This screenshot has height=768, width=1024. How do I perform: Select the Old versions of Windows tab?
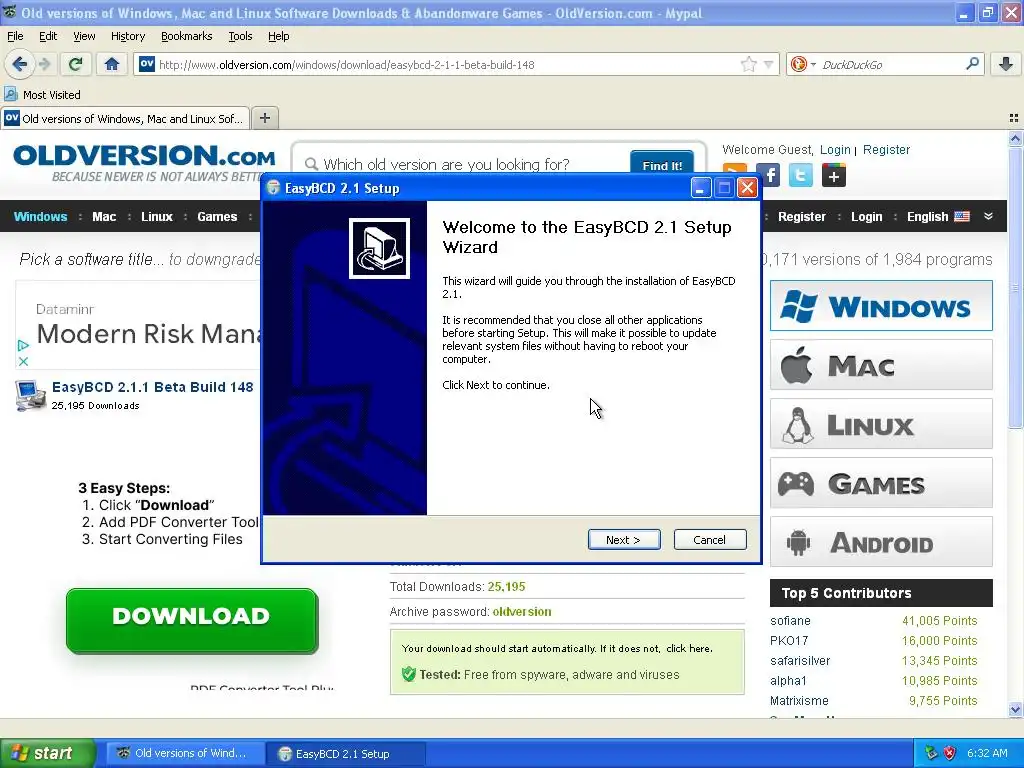125,119
